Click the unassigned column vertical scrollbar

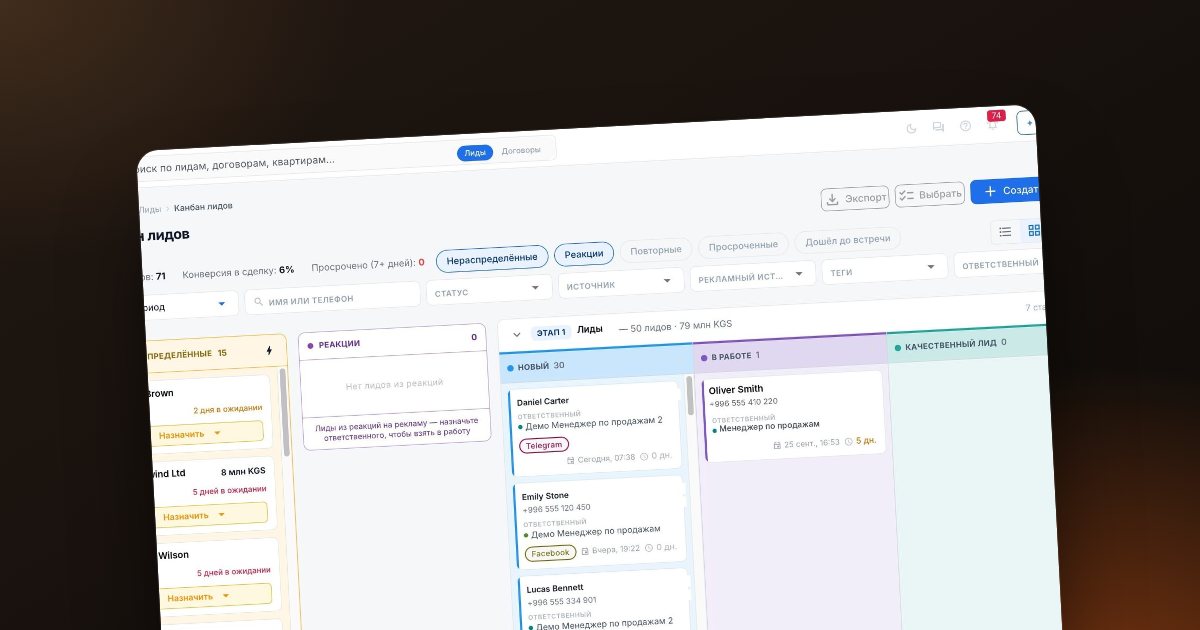284,412
